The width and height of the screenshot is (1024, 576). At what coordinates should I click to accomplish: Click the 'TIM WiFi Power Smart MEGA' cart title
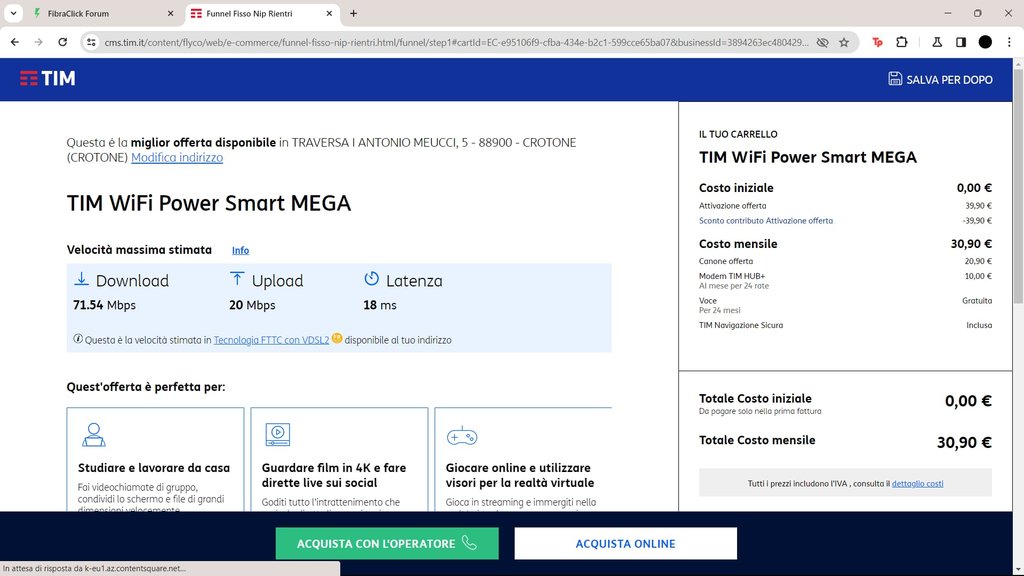tap(808, 157)
